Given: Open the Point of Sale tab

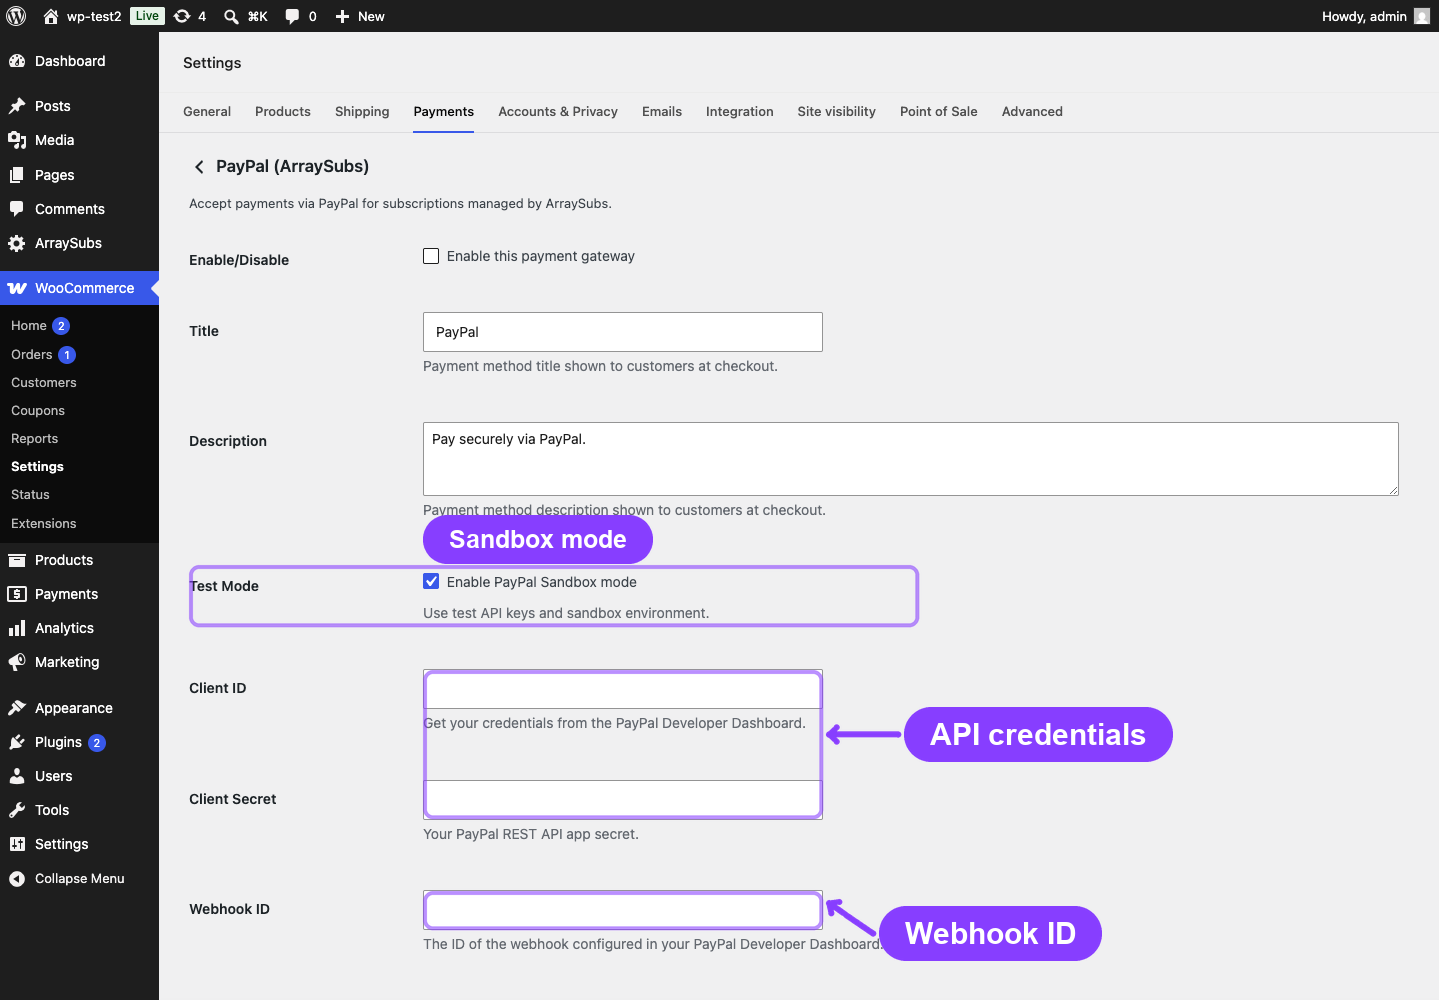Looking at the screenshot, I should click(x=939, y=112).
